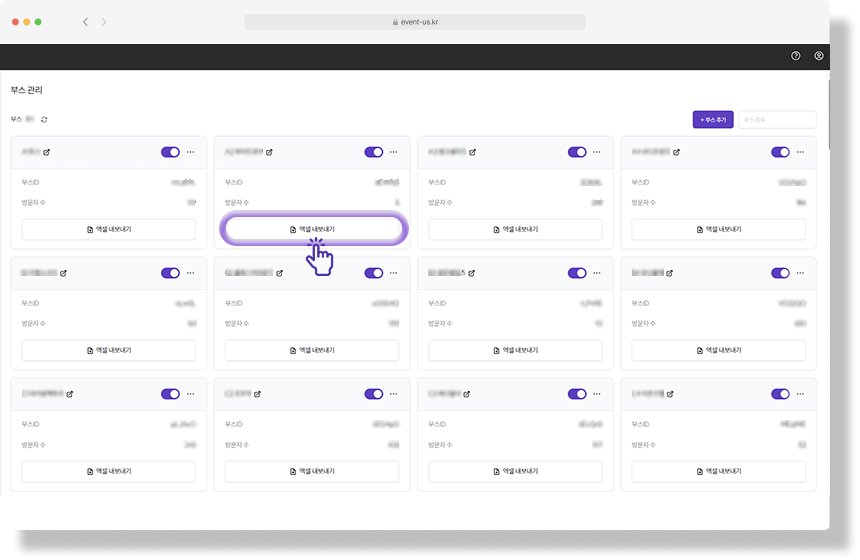Open the user account profile icon
Screen dimensions: 860x560
click(x=818, y=56)
